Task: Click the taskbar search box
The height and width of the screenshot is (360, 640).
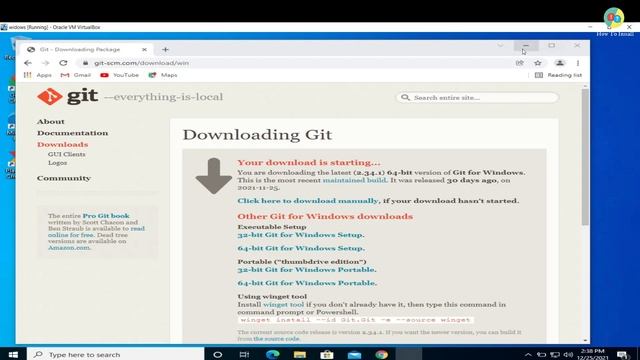Action: coord(116,354)
